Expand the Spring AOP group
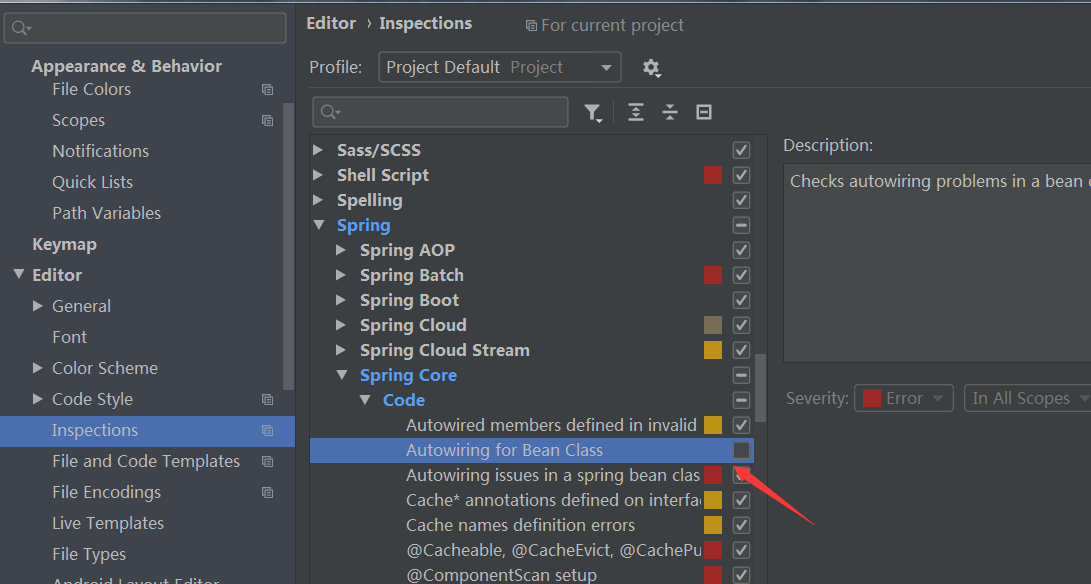The image size is (1091, 584). coord(341,250)
